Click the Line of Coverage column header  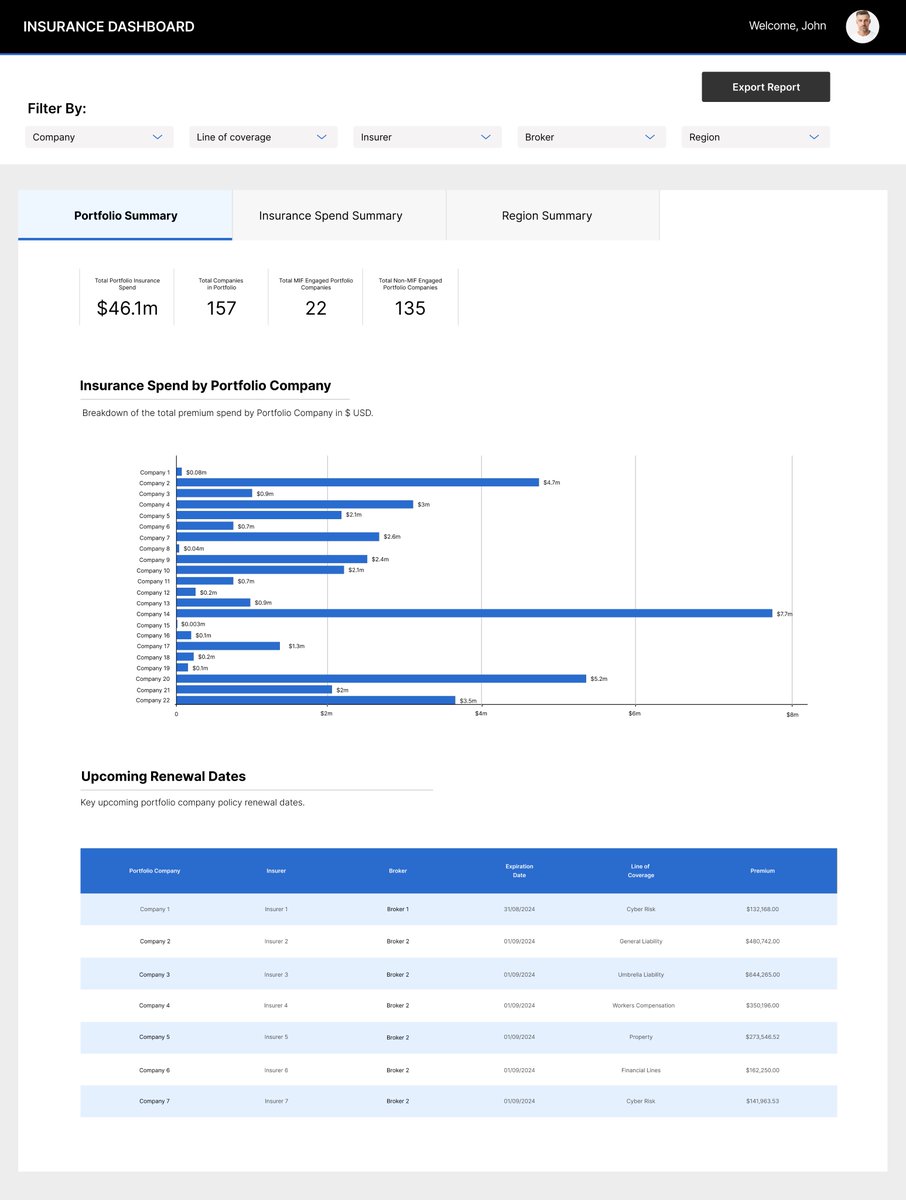[x=641, y=871]
